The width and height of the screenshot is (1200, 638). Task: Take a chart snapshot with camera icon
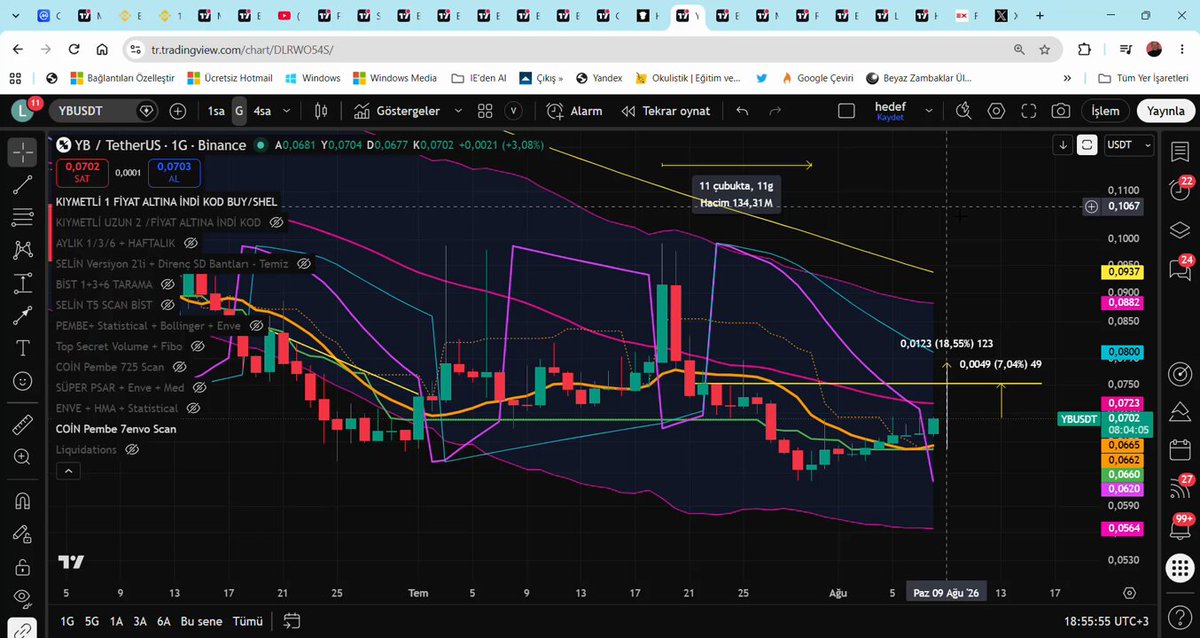point(1060,111)
